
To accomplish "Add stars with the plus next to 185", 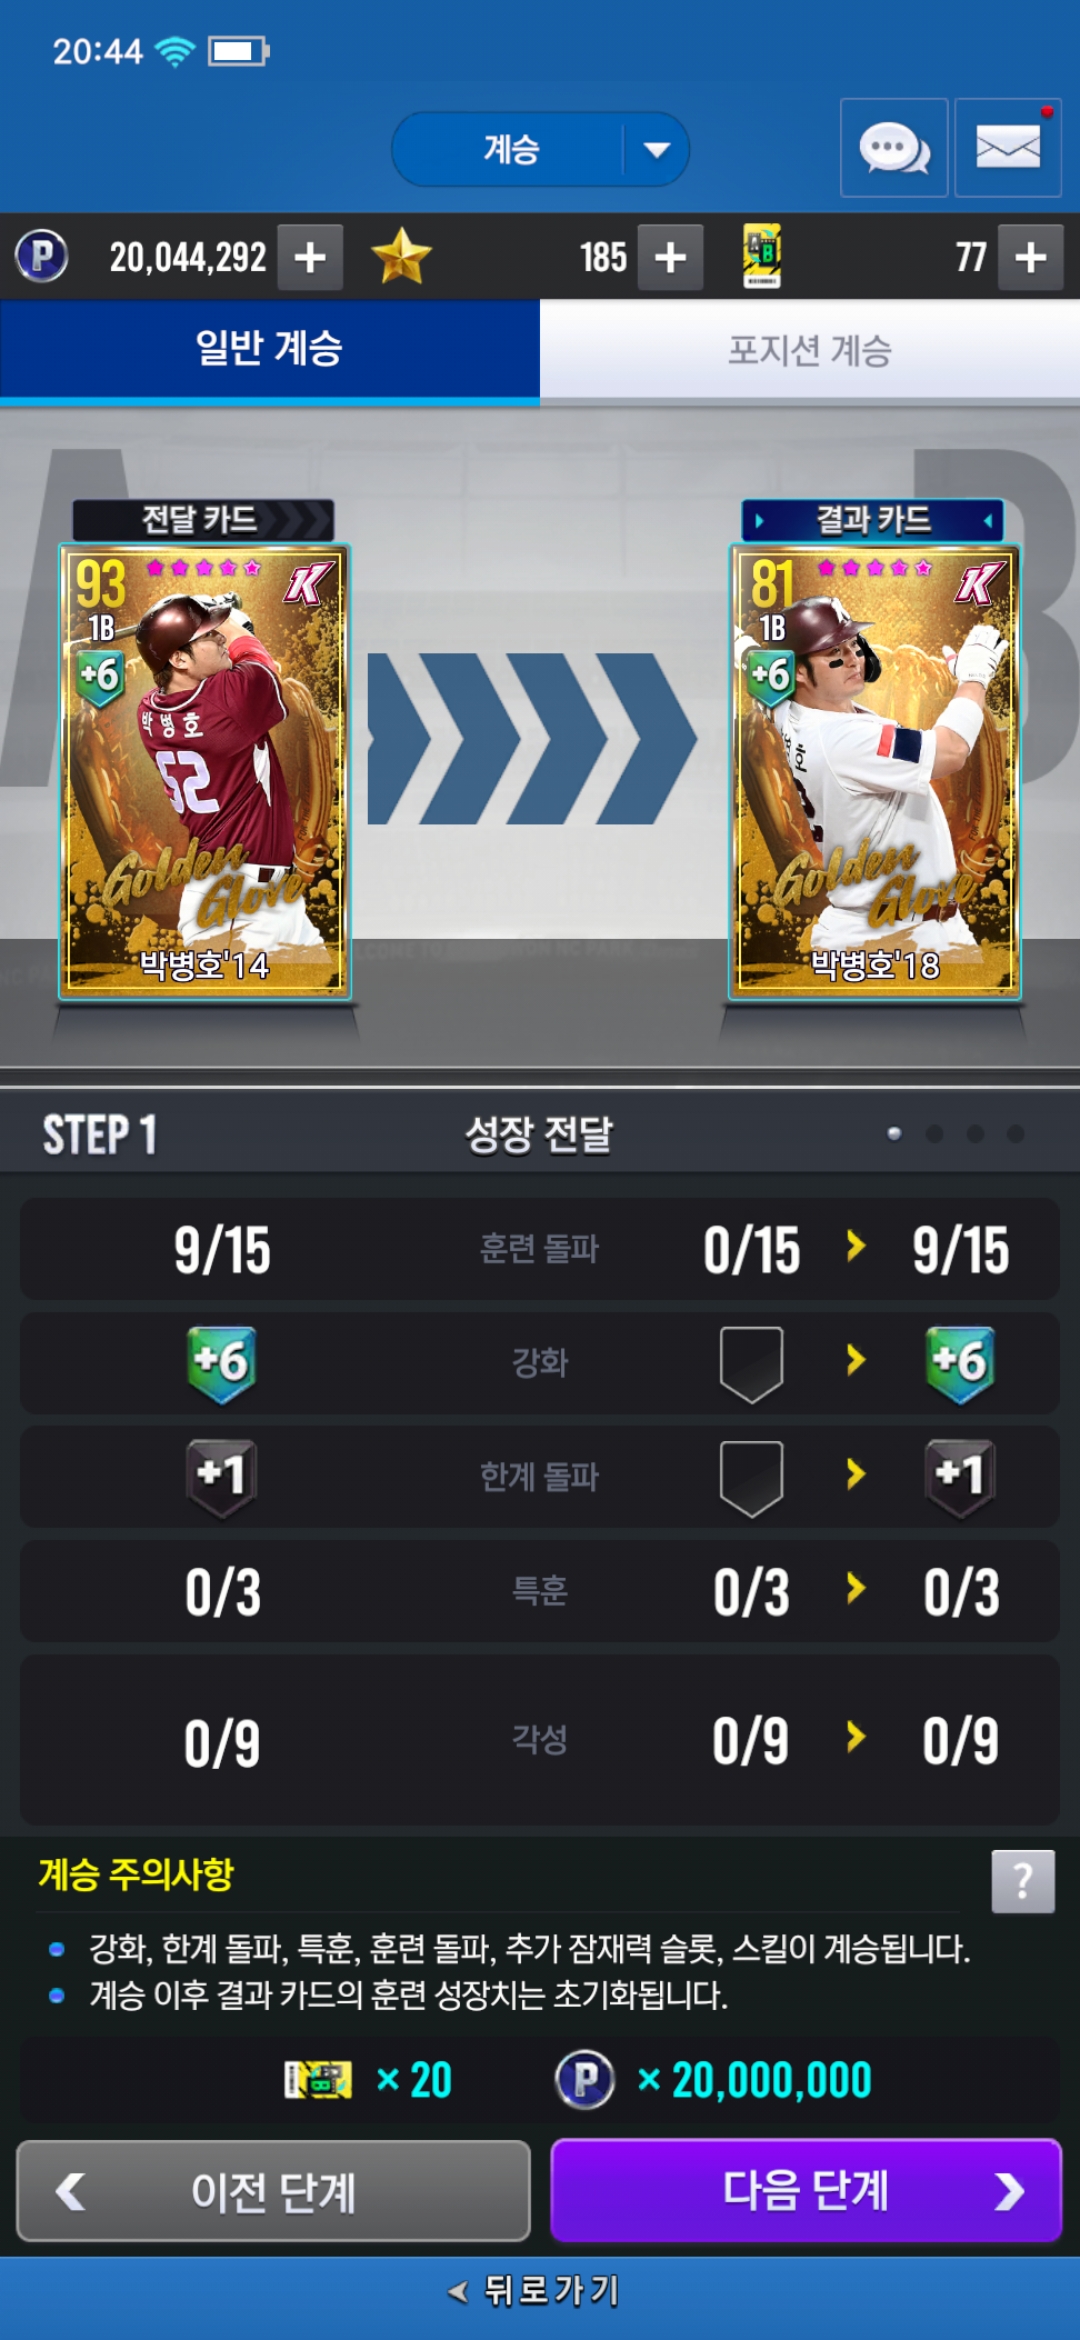I will 670,257.
